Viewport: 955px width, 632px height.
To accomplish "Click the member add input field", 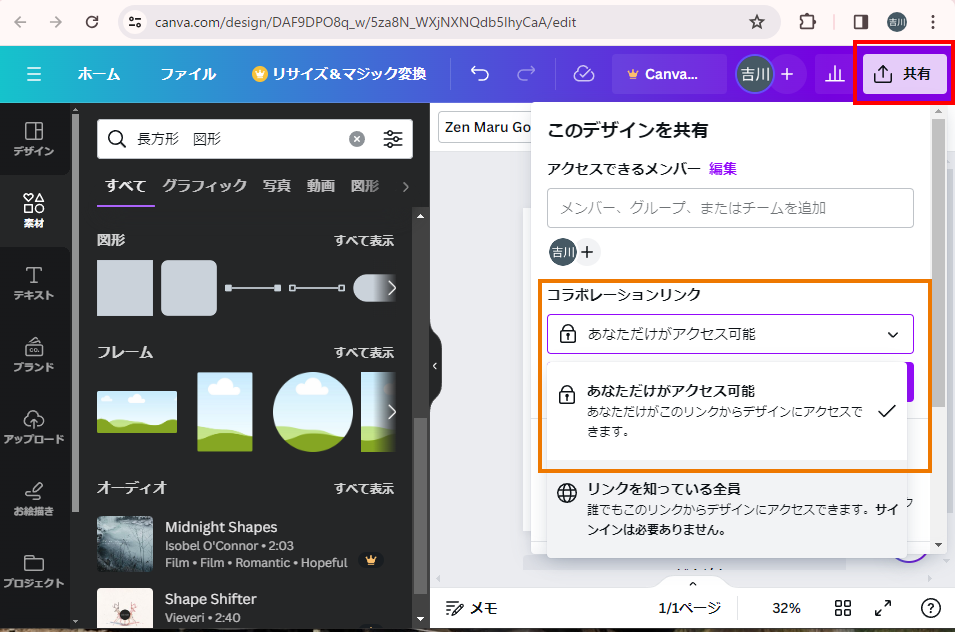I will click(x=730, y=208).
